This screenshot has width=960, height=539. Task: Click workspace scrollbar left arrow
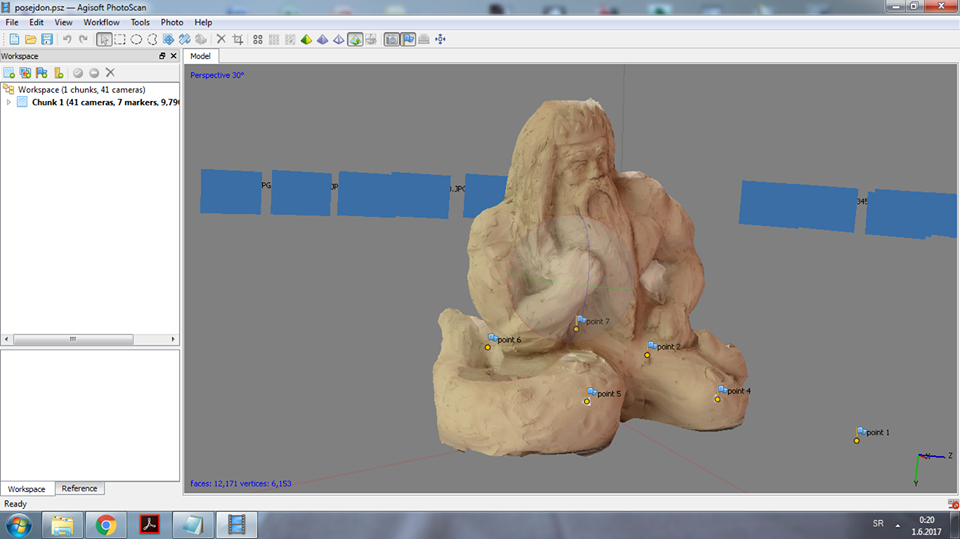coord(6,339)
